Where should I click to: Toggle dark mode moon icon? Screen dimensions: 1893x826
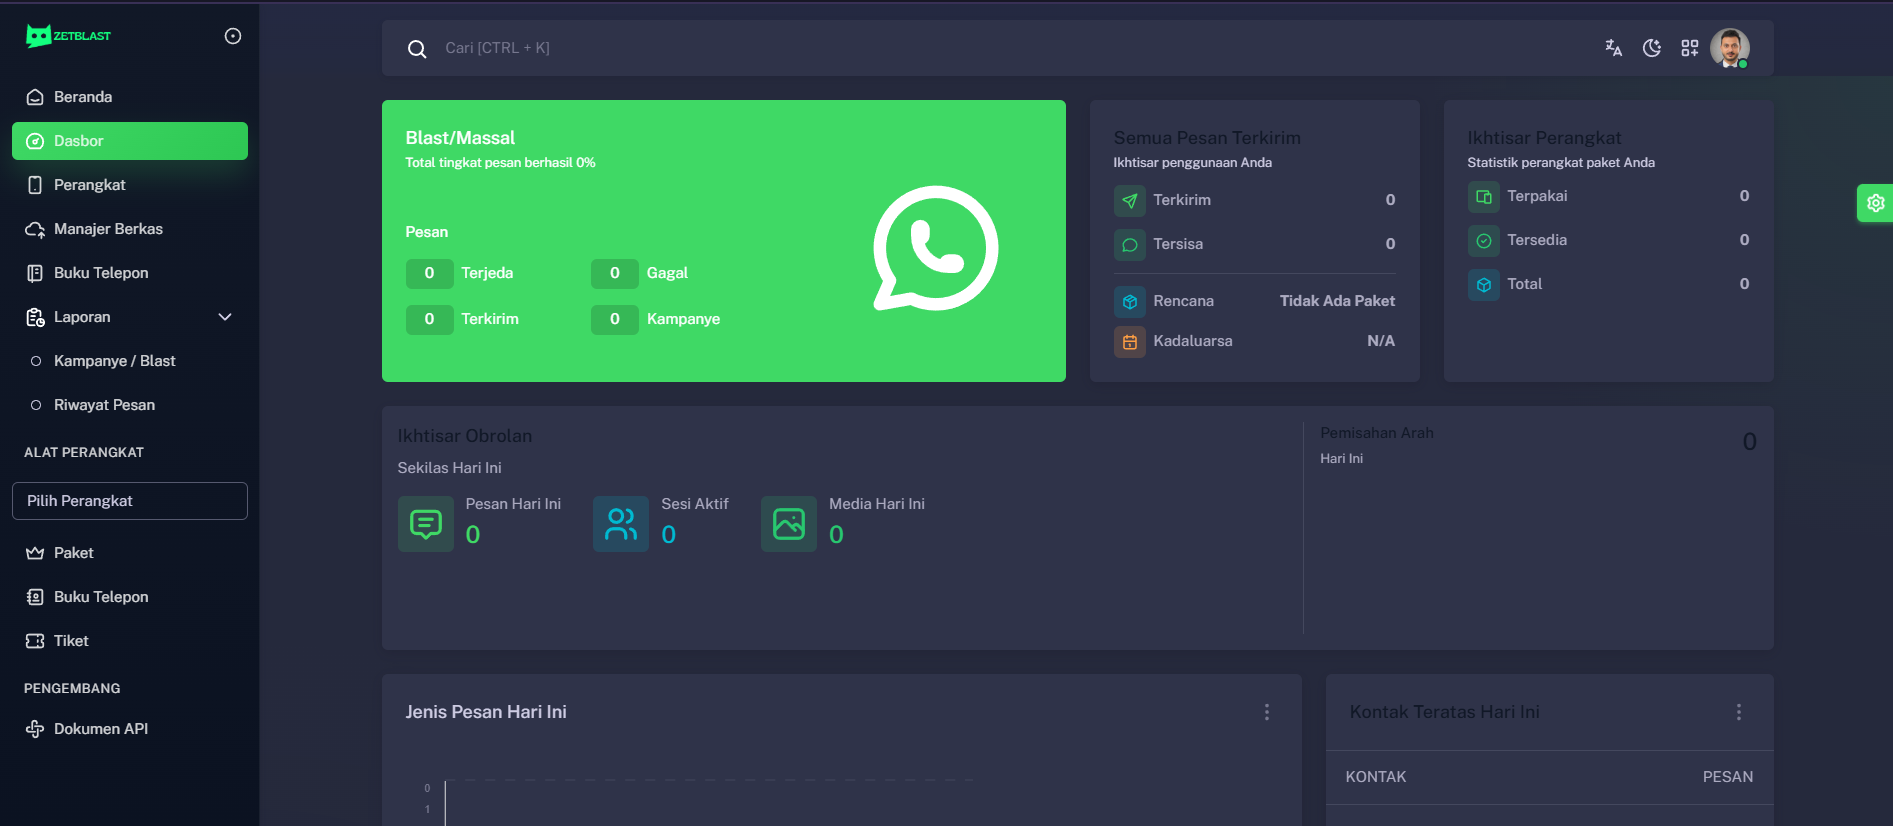[1651, 48]
